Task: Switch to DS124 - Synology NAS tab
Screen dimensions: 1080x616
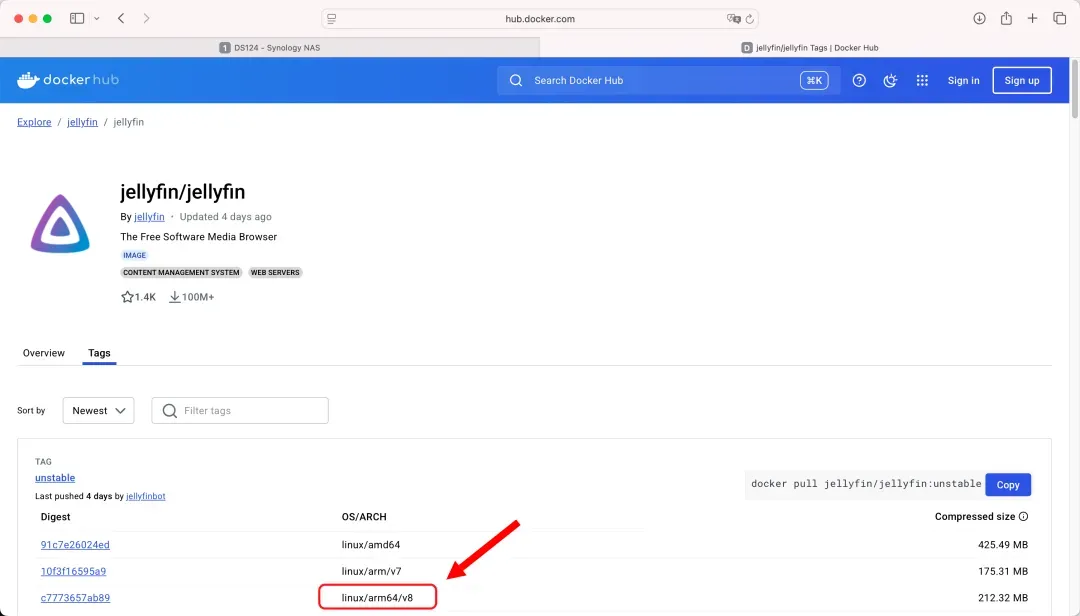Action: click(270, 48)
